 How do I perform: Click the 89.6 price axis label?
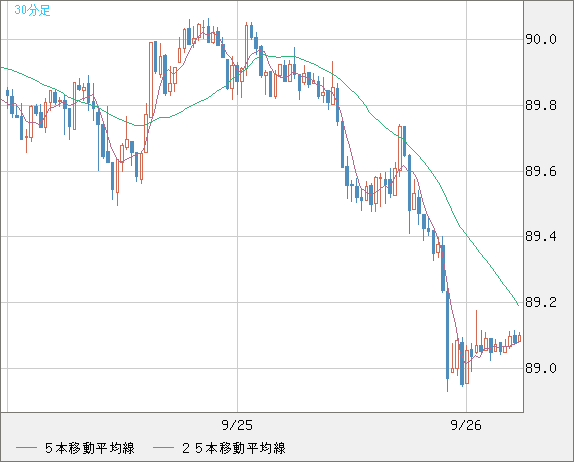click(541, 171)
